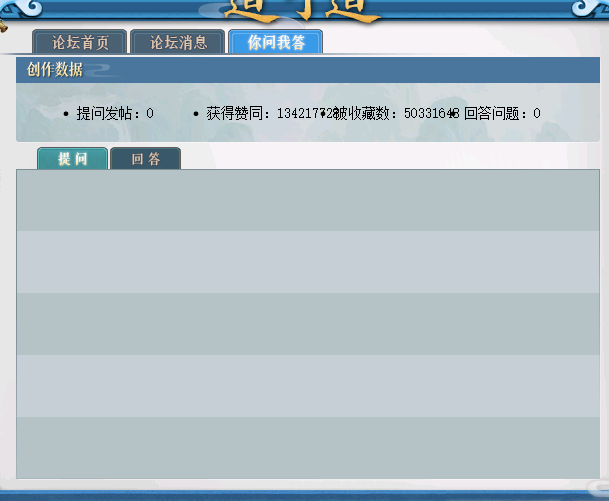Screen dimensions: 609x501
Task: Click the bullet before 提问发帖
Action: pyautogui.click(x=66, y=114)
